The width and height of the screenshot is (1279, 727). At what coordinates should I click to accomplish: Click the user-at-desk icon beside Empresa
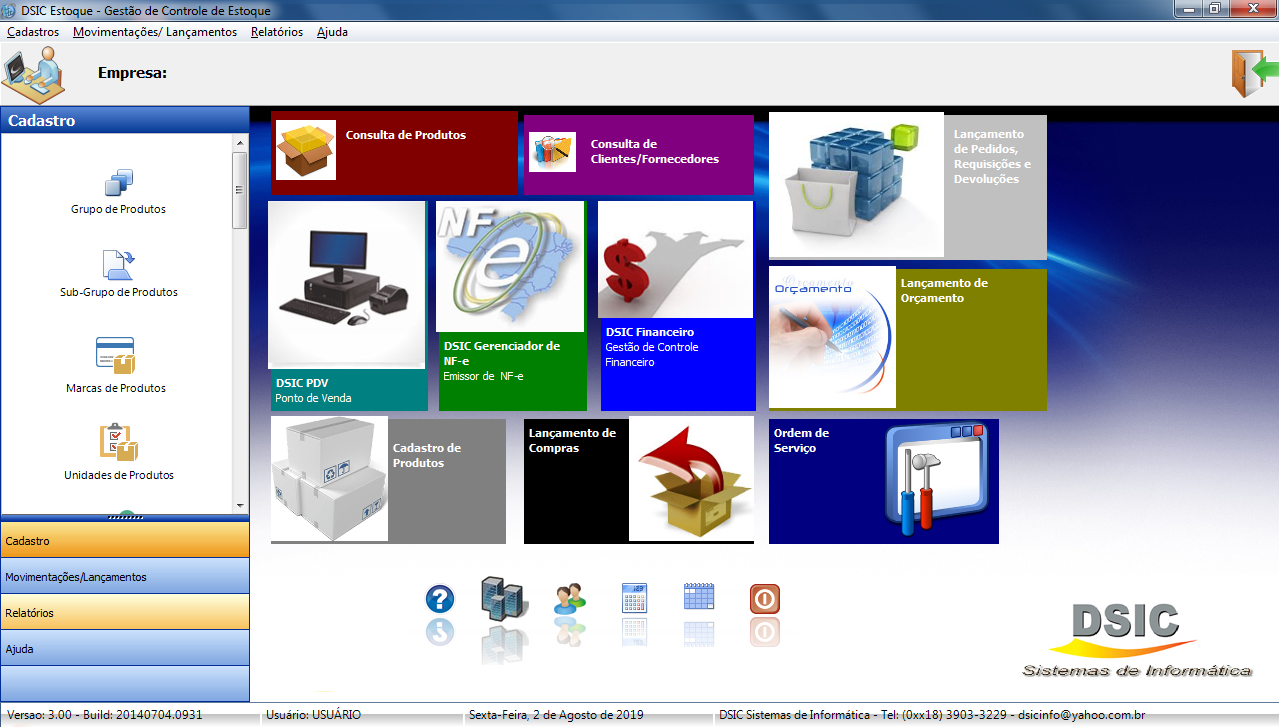coord(32,73)
